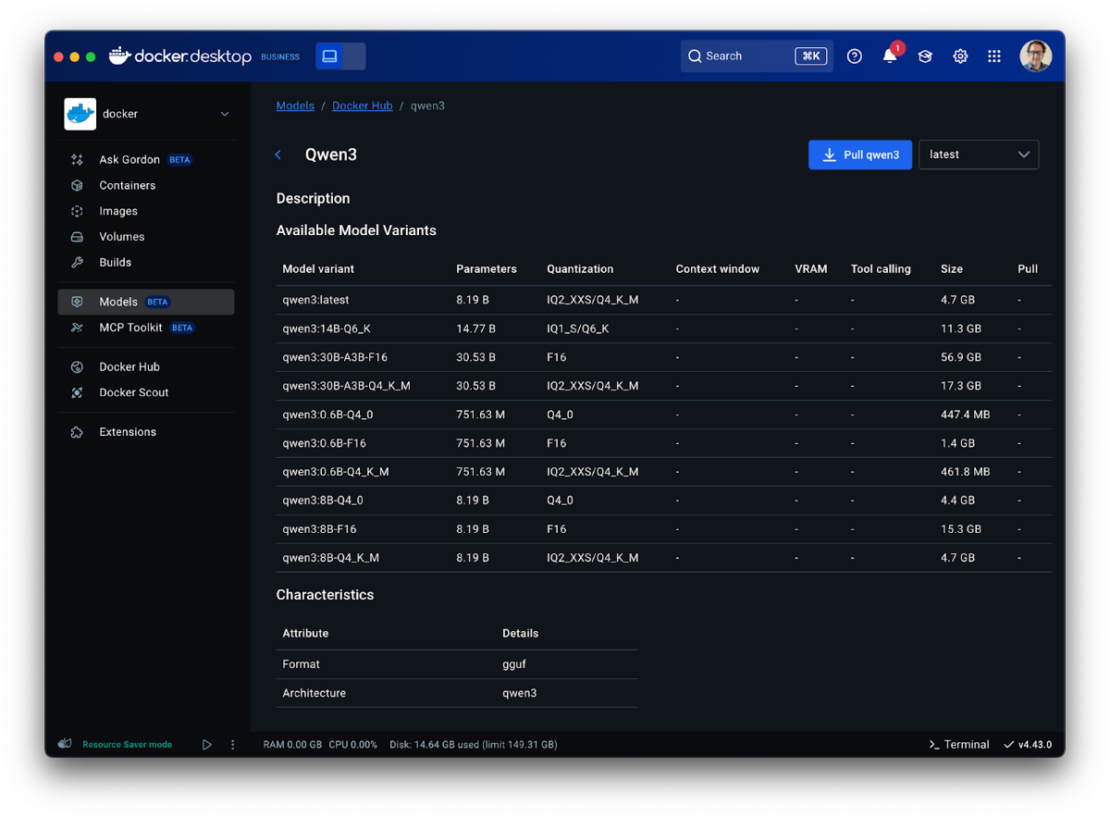Open Docker Desktop settings gear

960,56
